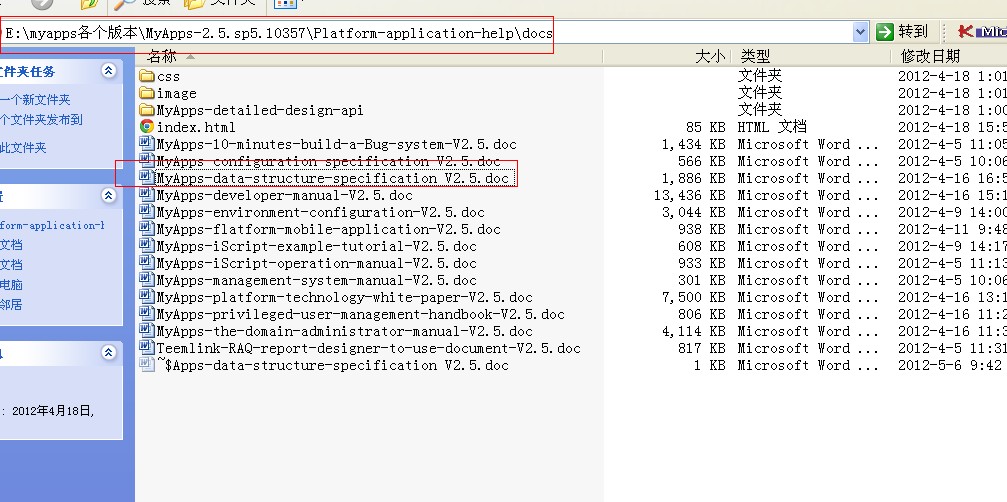Open the 邻居 link in the sidebar
Screen dimensions: 1007x502
pos(11,305)
